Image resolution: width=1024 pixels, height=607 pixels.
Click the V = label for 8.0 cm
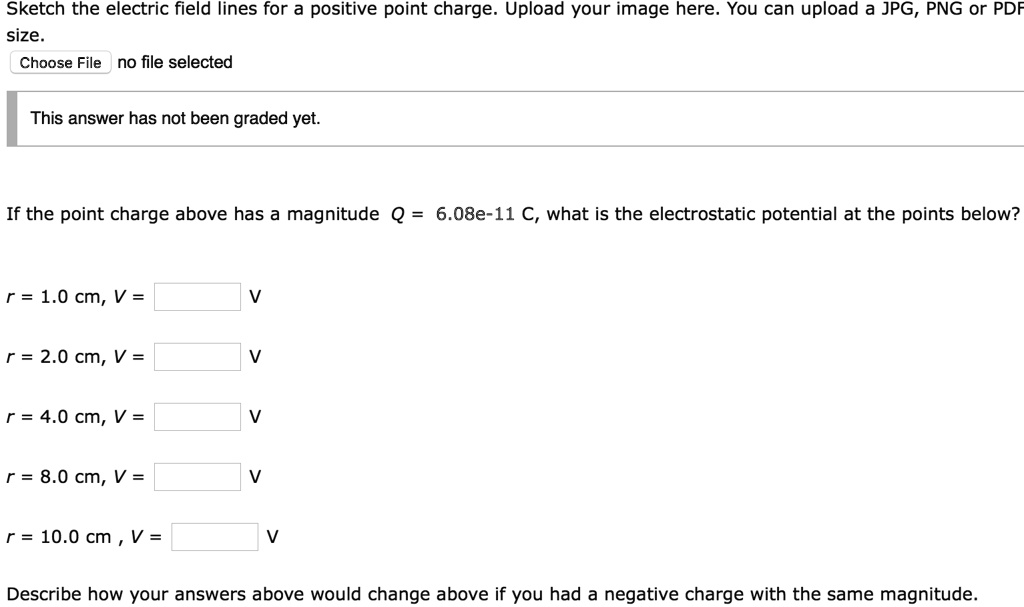128,477
